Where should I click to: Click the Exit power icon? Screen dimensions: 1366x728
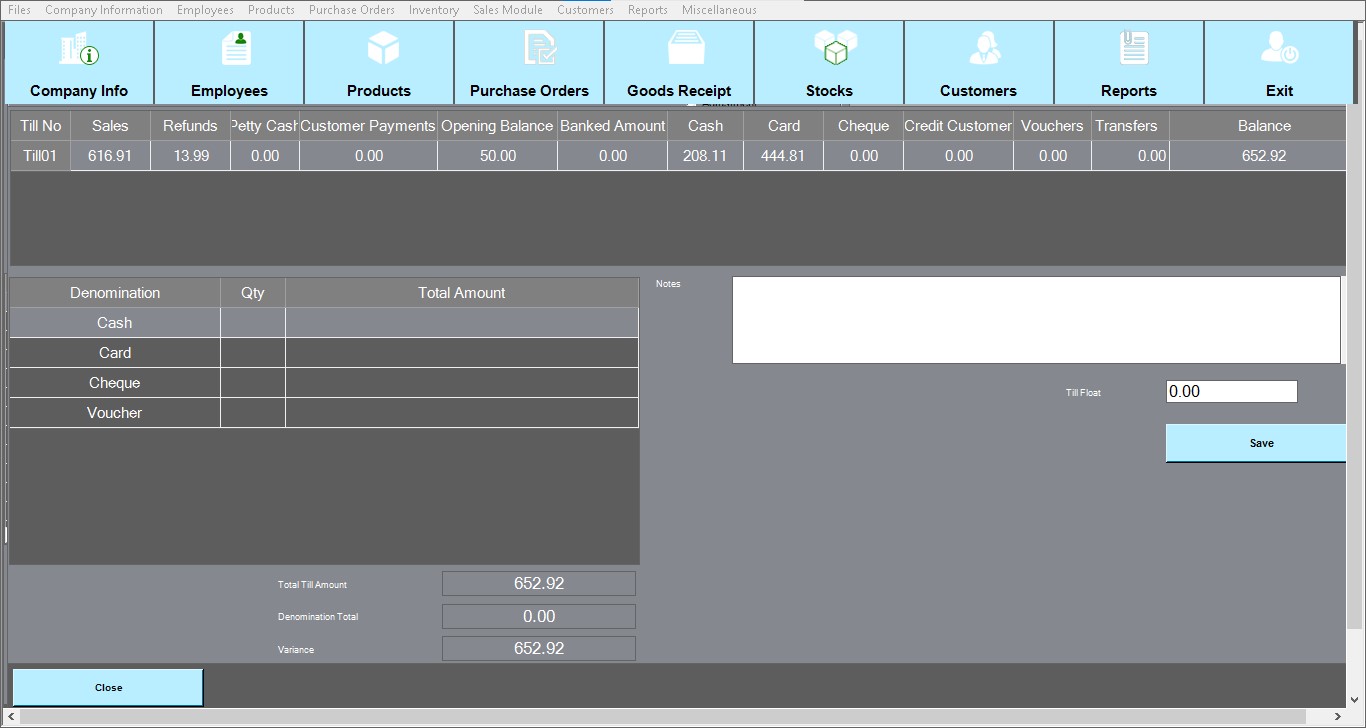pos(1279,49)
